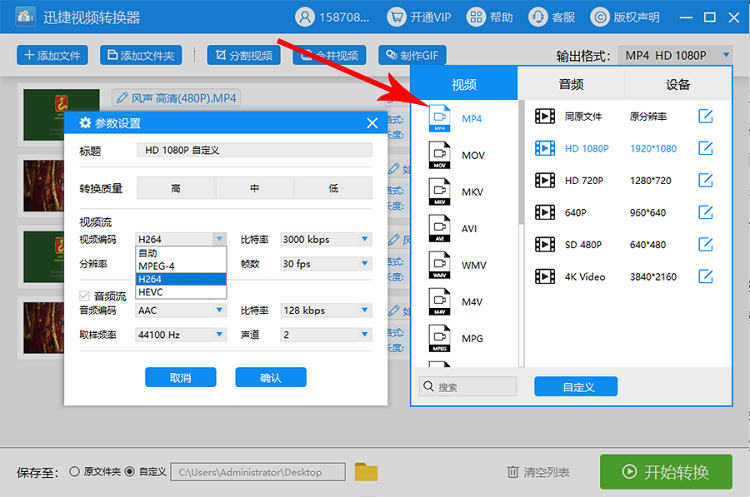Click the rename pencil on 风声 高清(480P).MP4
The width and height of the screenshot is (750, 497).
[x=122, y=98]
